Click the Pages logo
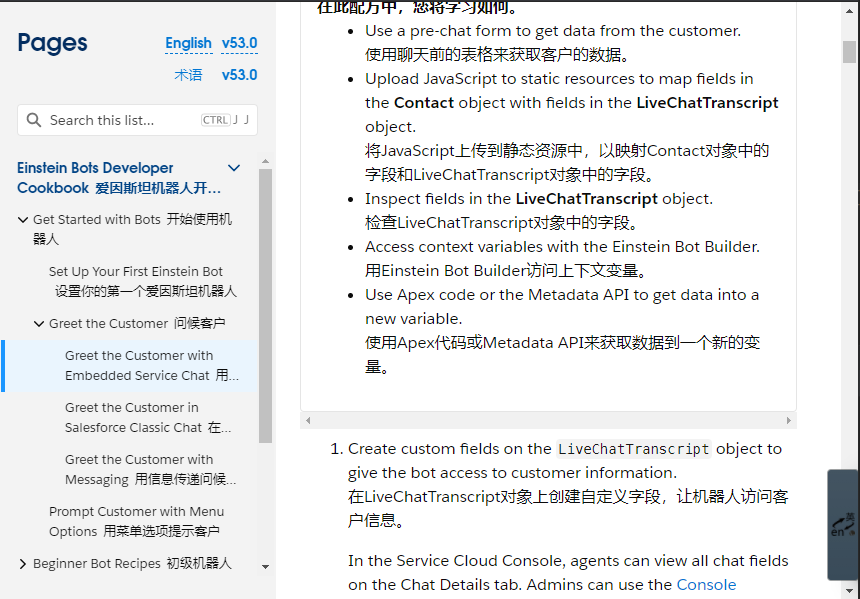 (52, 43)
